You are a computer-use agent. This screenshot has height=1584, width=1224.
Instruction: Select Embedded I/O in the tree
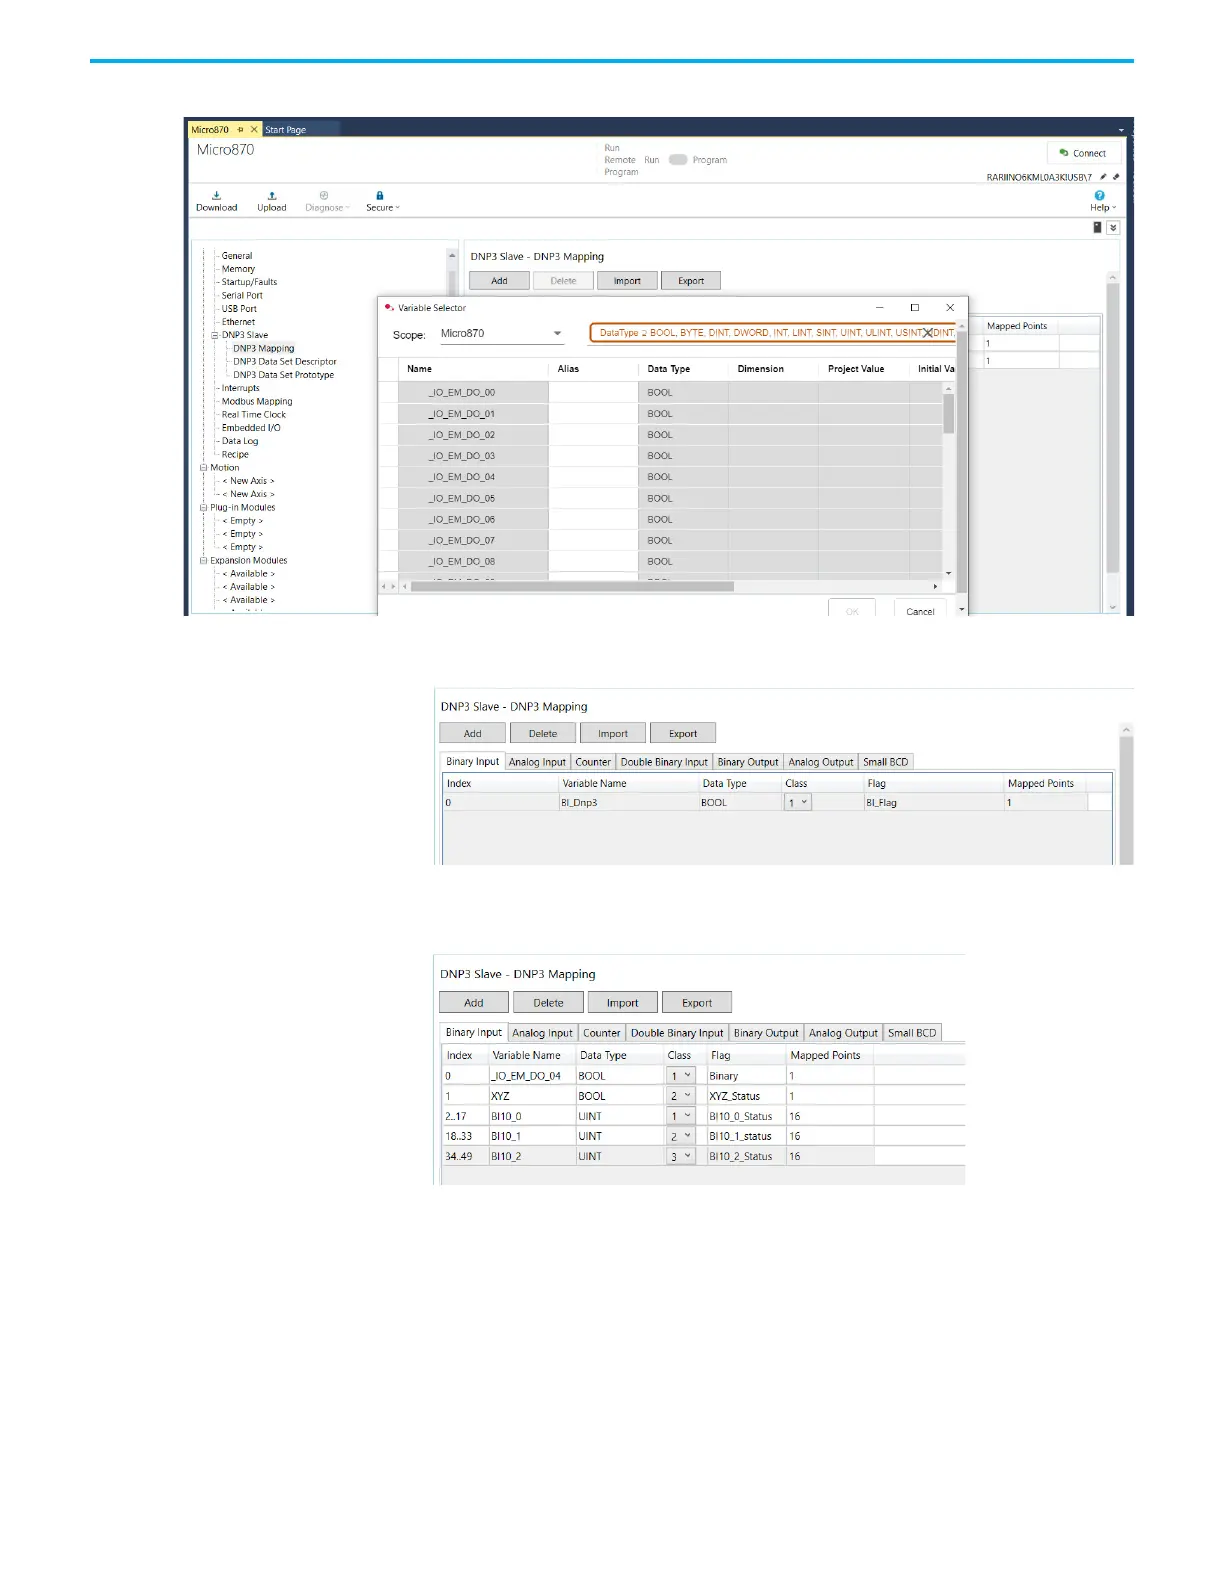pyautogui.click(x=251, y=428)
